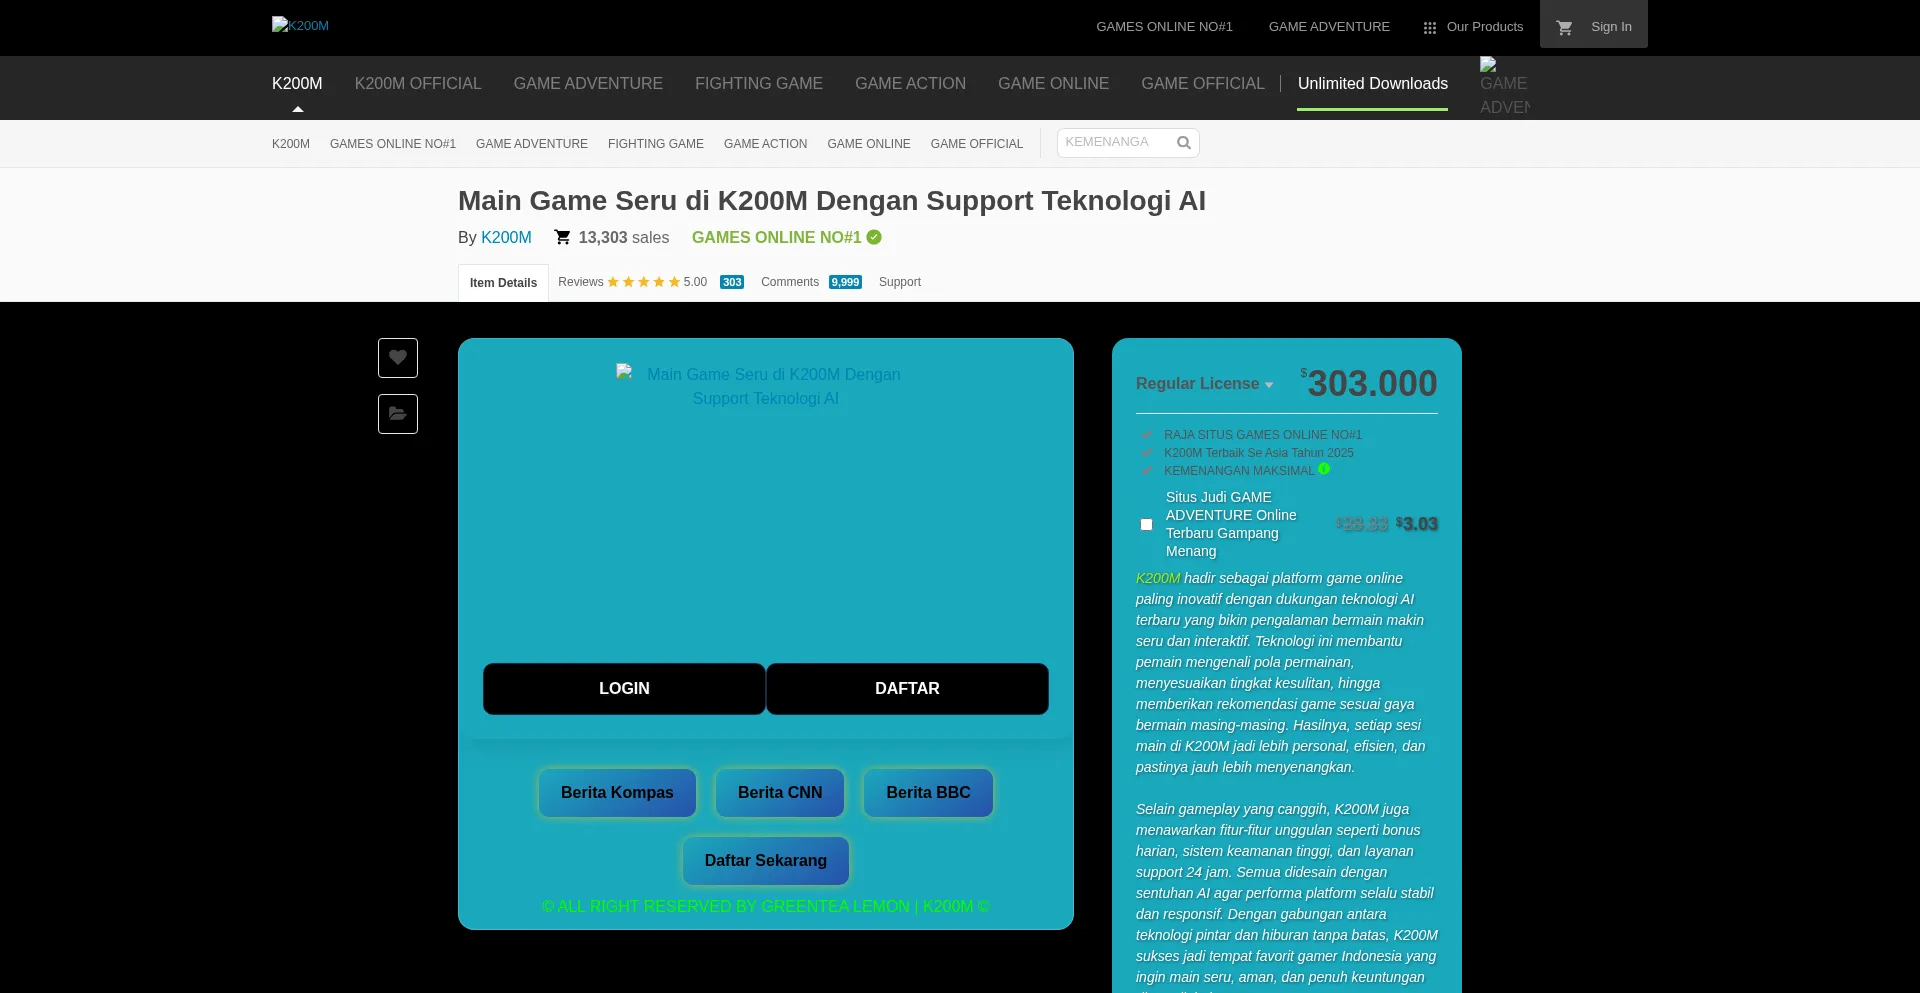
Task: Click K200M in the light sub-navigation
Action: coord(291,144)
